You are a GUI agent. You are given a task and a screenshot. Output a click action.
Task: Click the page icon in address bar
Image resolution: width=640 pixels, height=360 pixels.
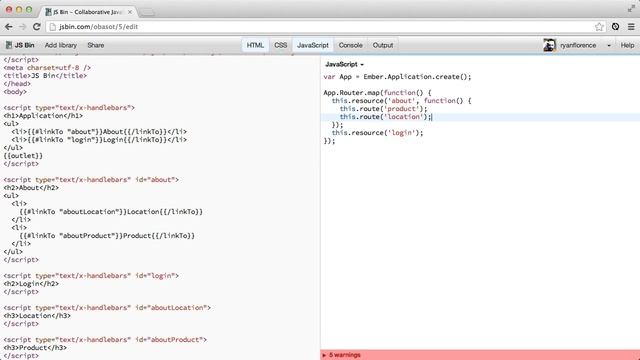(x=52, y=27)
